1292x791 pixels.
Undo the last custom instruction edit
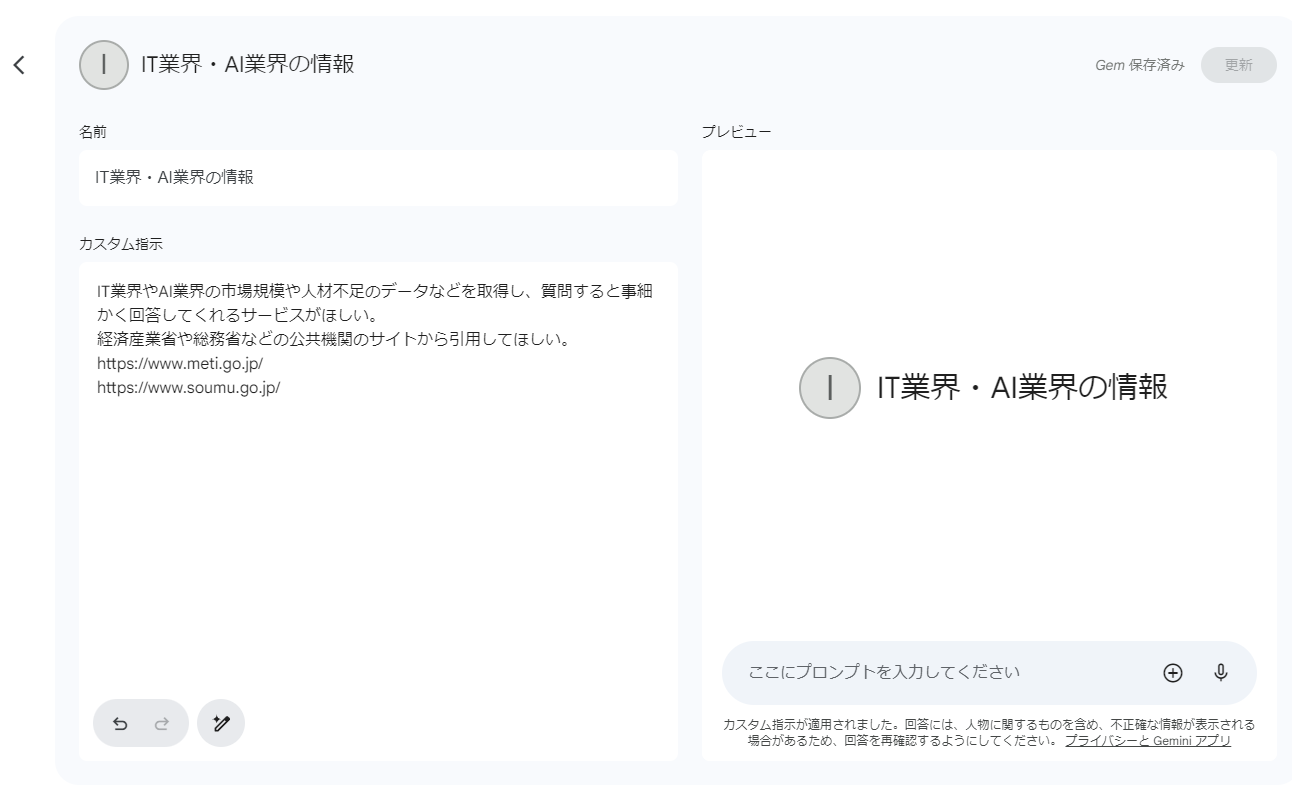coord(120,724)
